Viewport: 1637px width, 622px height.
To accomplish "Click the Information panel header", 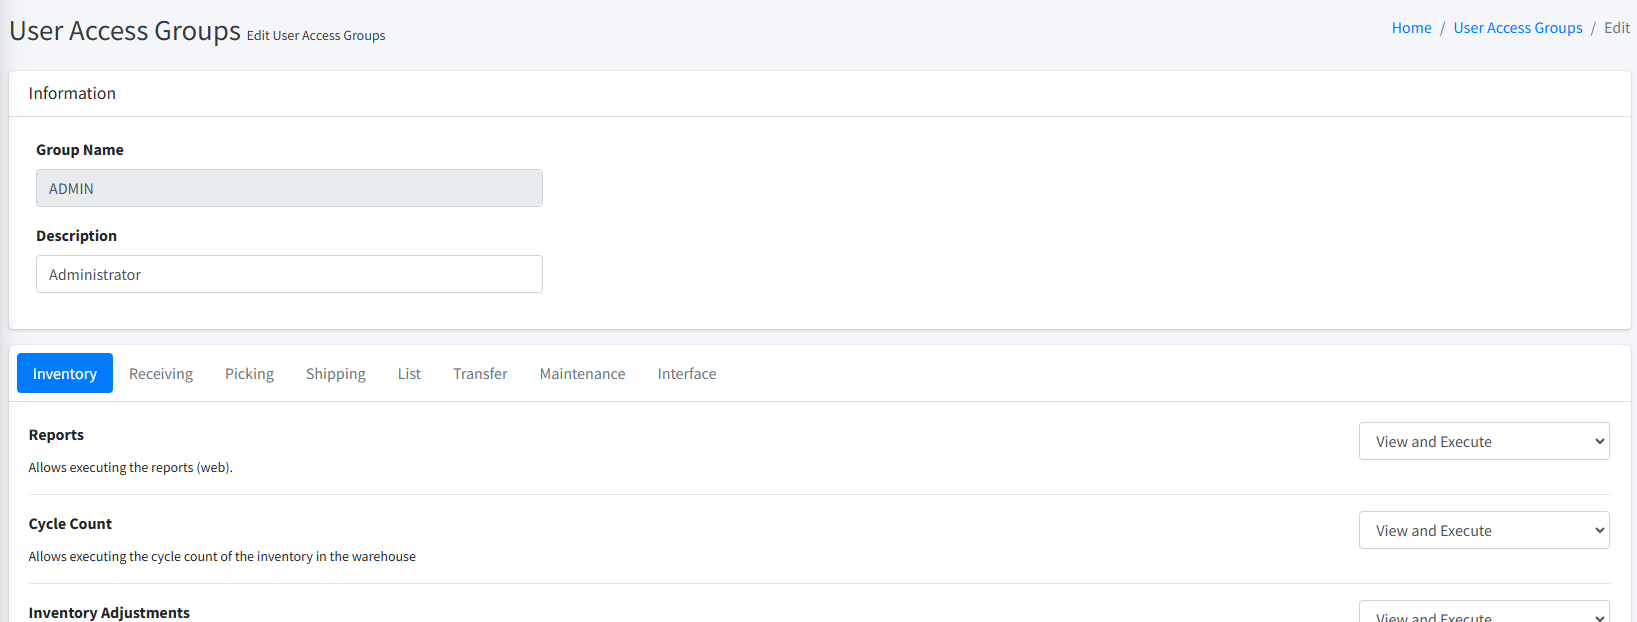I will click(x=72, y=93).
